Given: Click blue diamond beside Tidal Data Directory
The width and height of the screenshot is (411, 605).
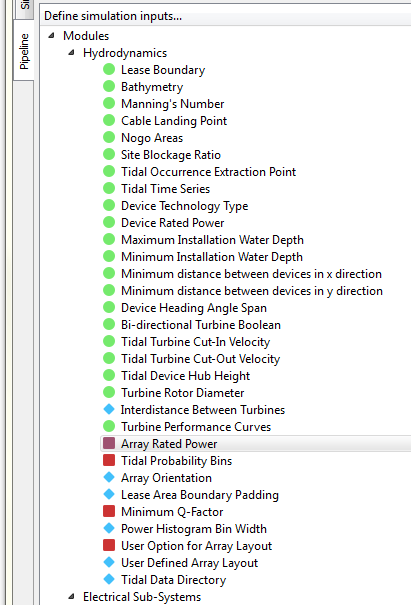Looking at the screenshot, I should 109,579.
